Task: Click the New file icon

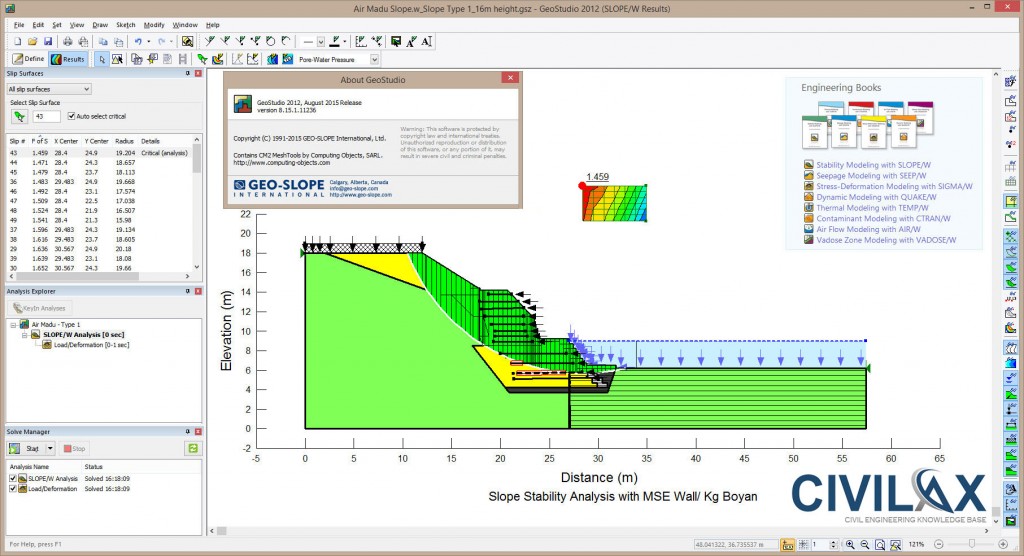Action: point(18,41)
